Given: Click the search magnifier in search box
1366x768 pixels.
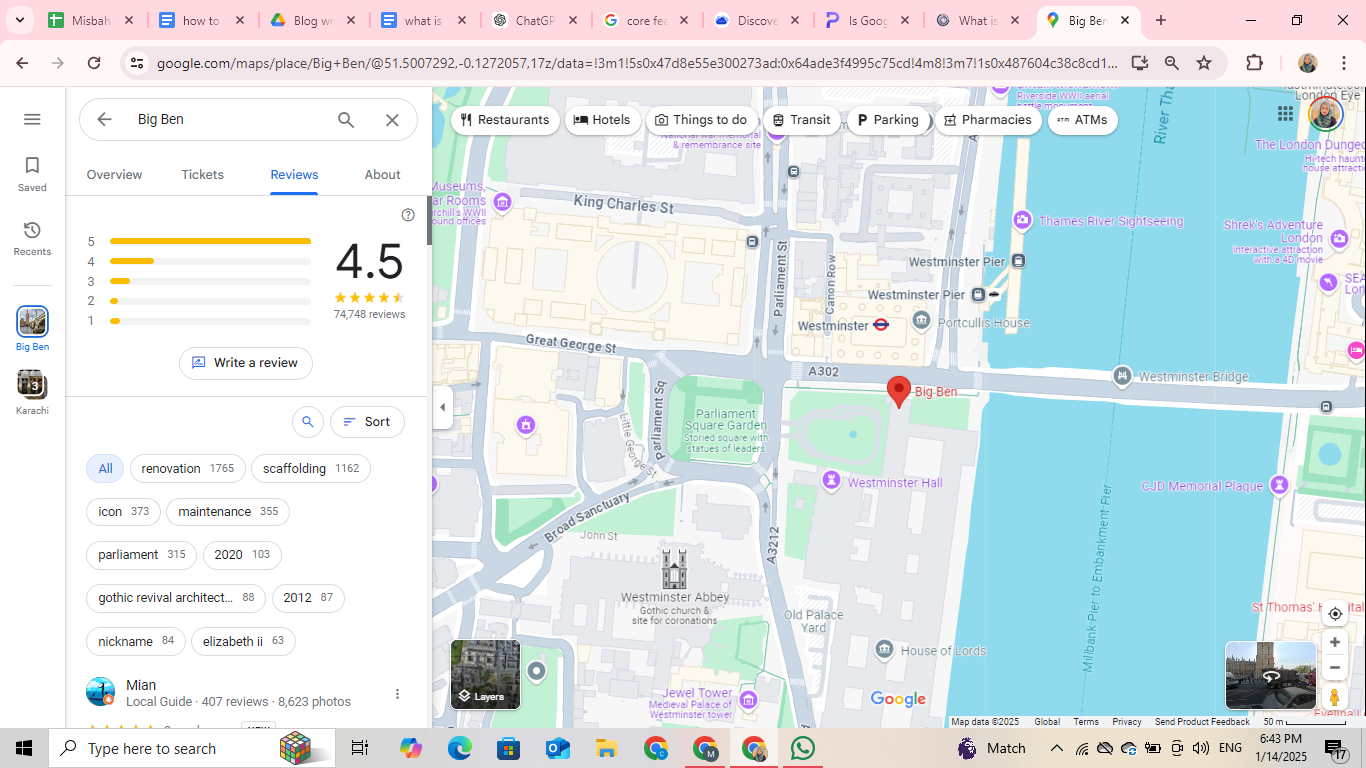Looking at the screenshot, I should (346, 120).
